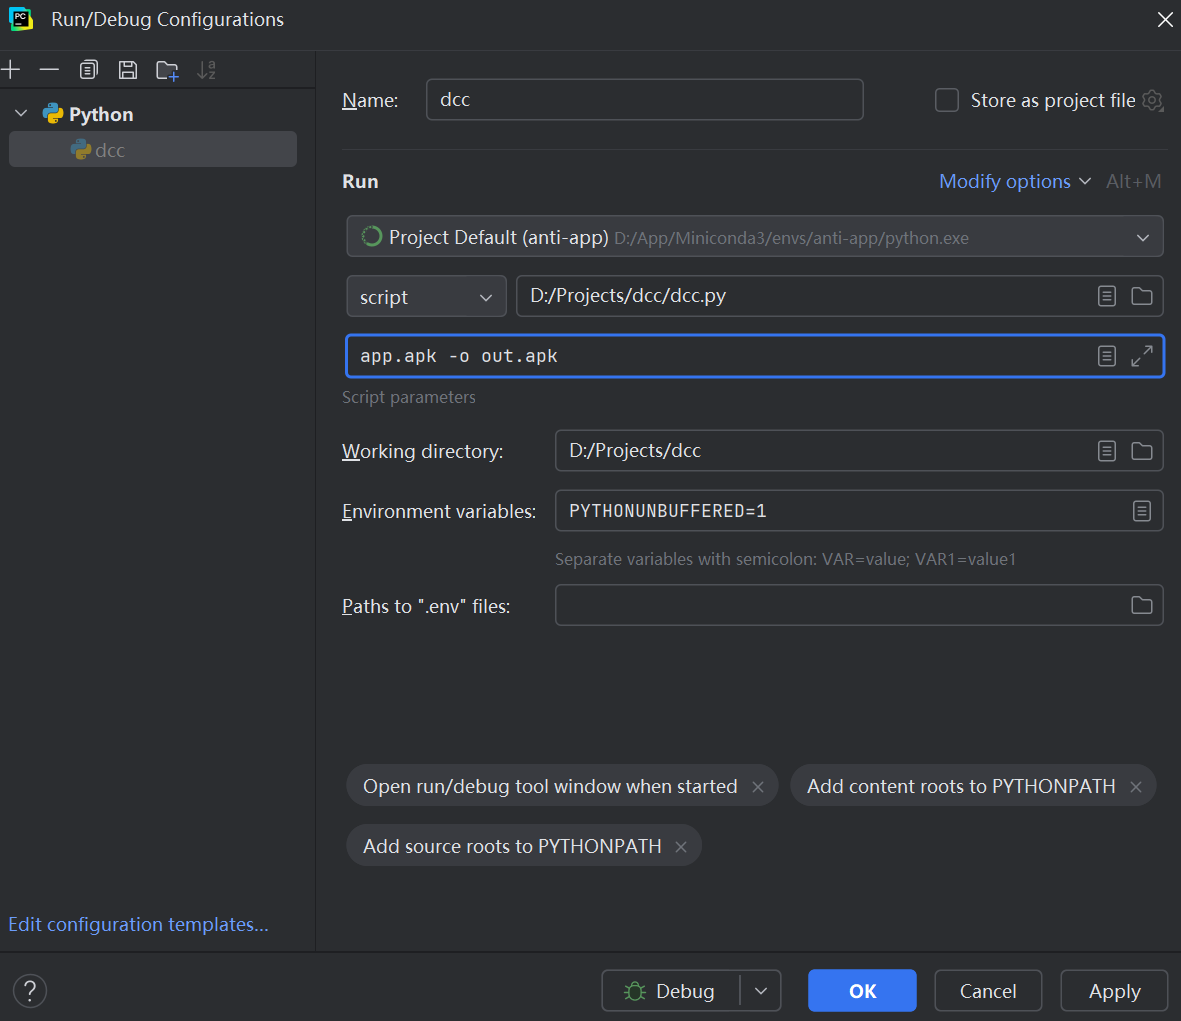1181x1021 pixels.
Task: Click the 'Environment variables:' label
Action: tap(439, 511)
